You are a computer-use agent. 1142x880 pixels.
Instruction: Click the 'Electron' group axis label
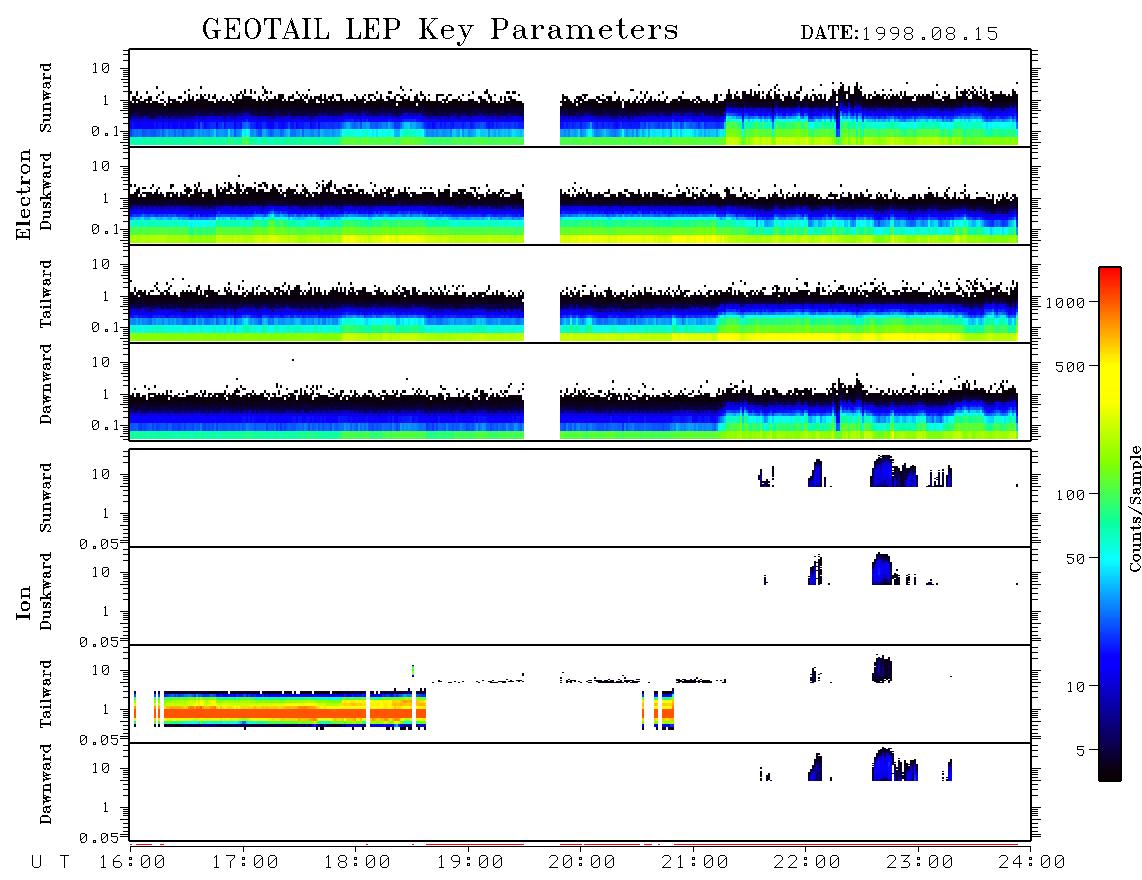point(23,195)
